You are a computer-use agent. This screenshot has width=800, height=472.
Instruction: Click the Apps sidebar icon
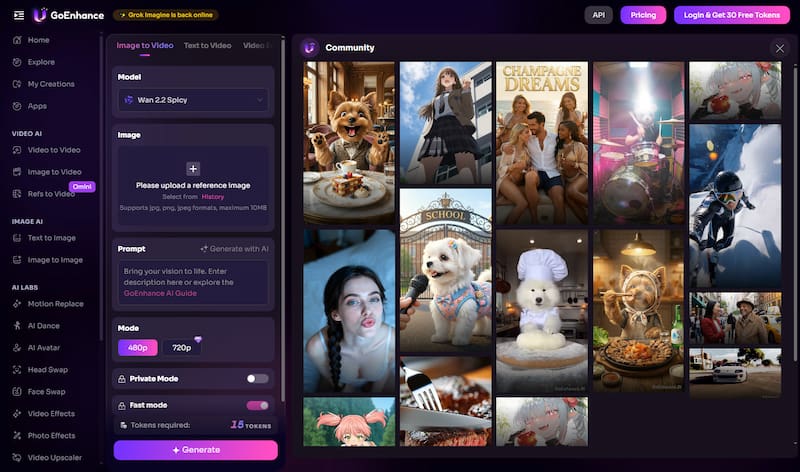point(17,106)
